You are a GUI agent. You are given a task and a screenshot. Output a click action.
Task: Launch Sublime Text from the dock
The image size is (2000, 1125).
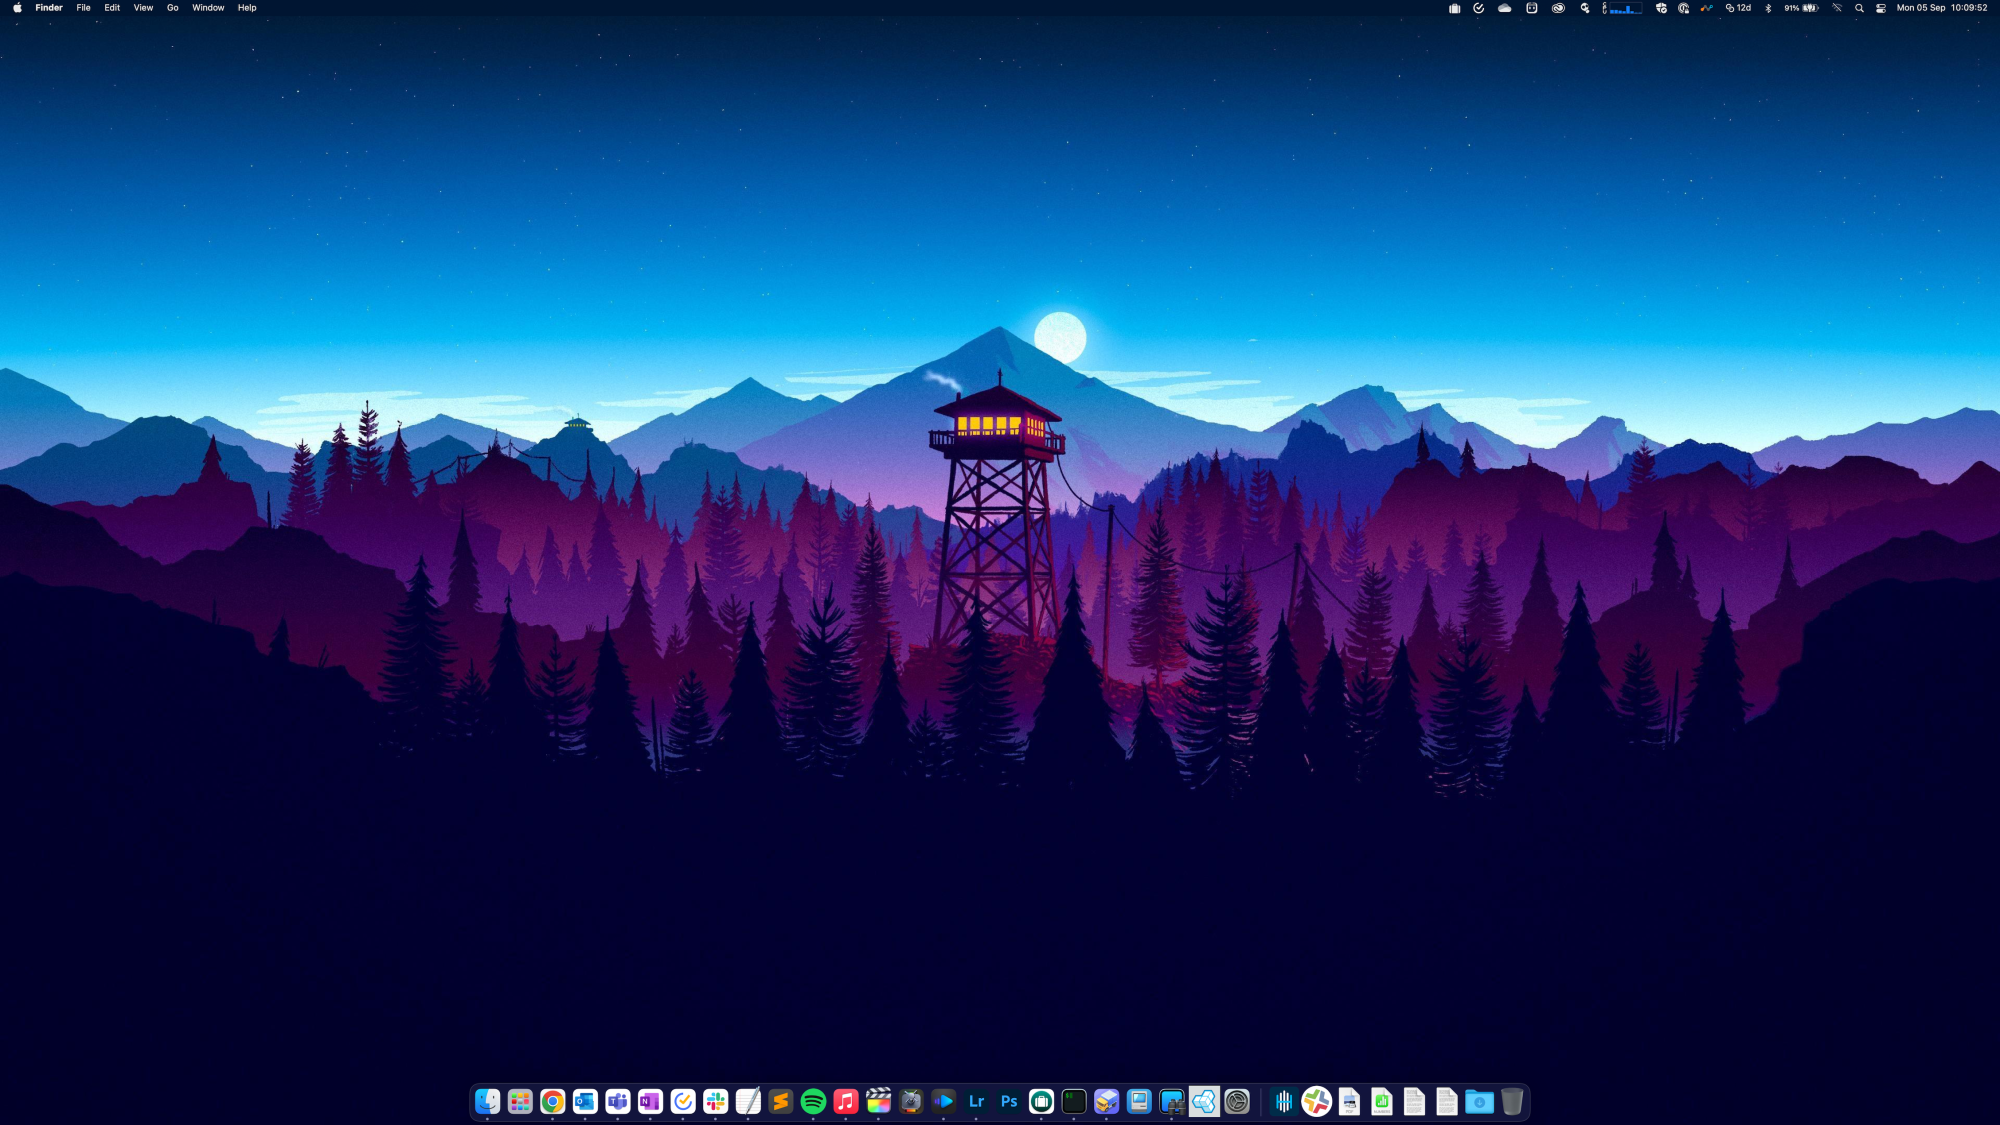781,1101
